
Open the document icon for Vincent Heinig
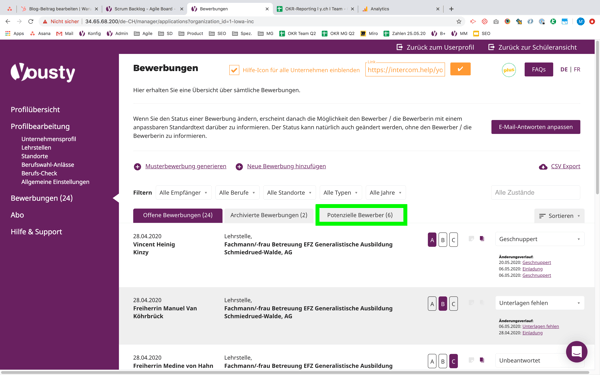click(x=482, y=239)
